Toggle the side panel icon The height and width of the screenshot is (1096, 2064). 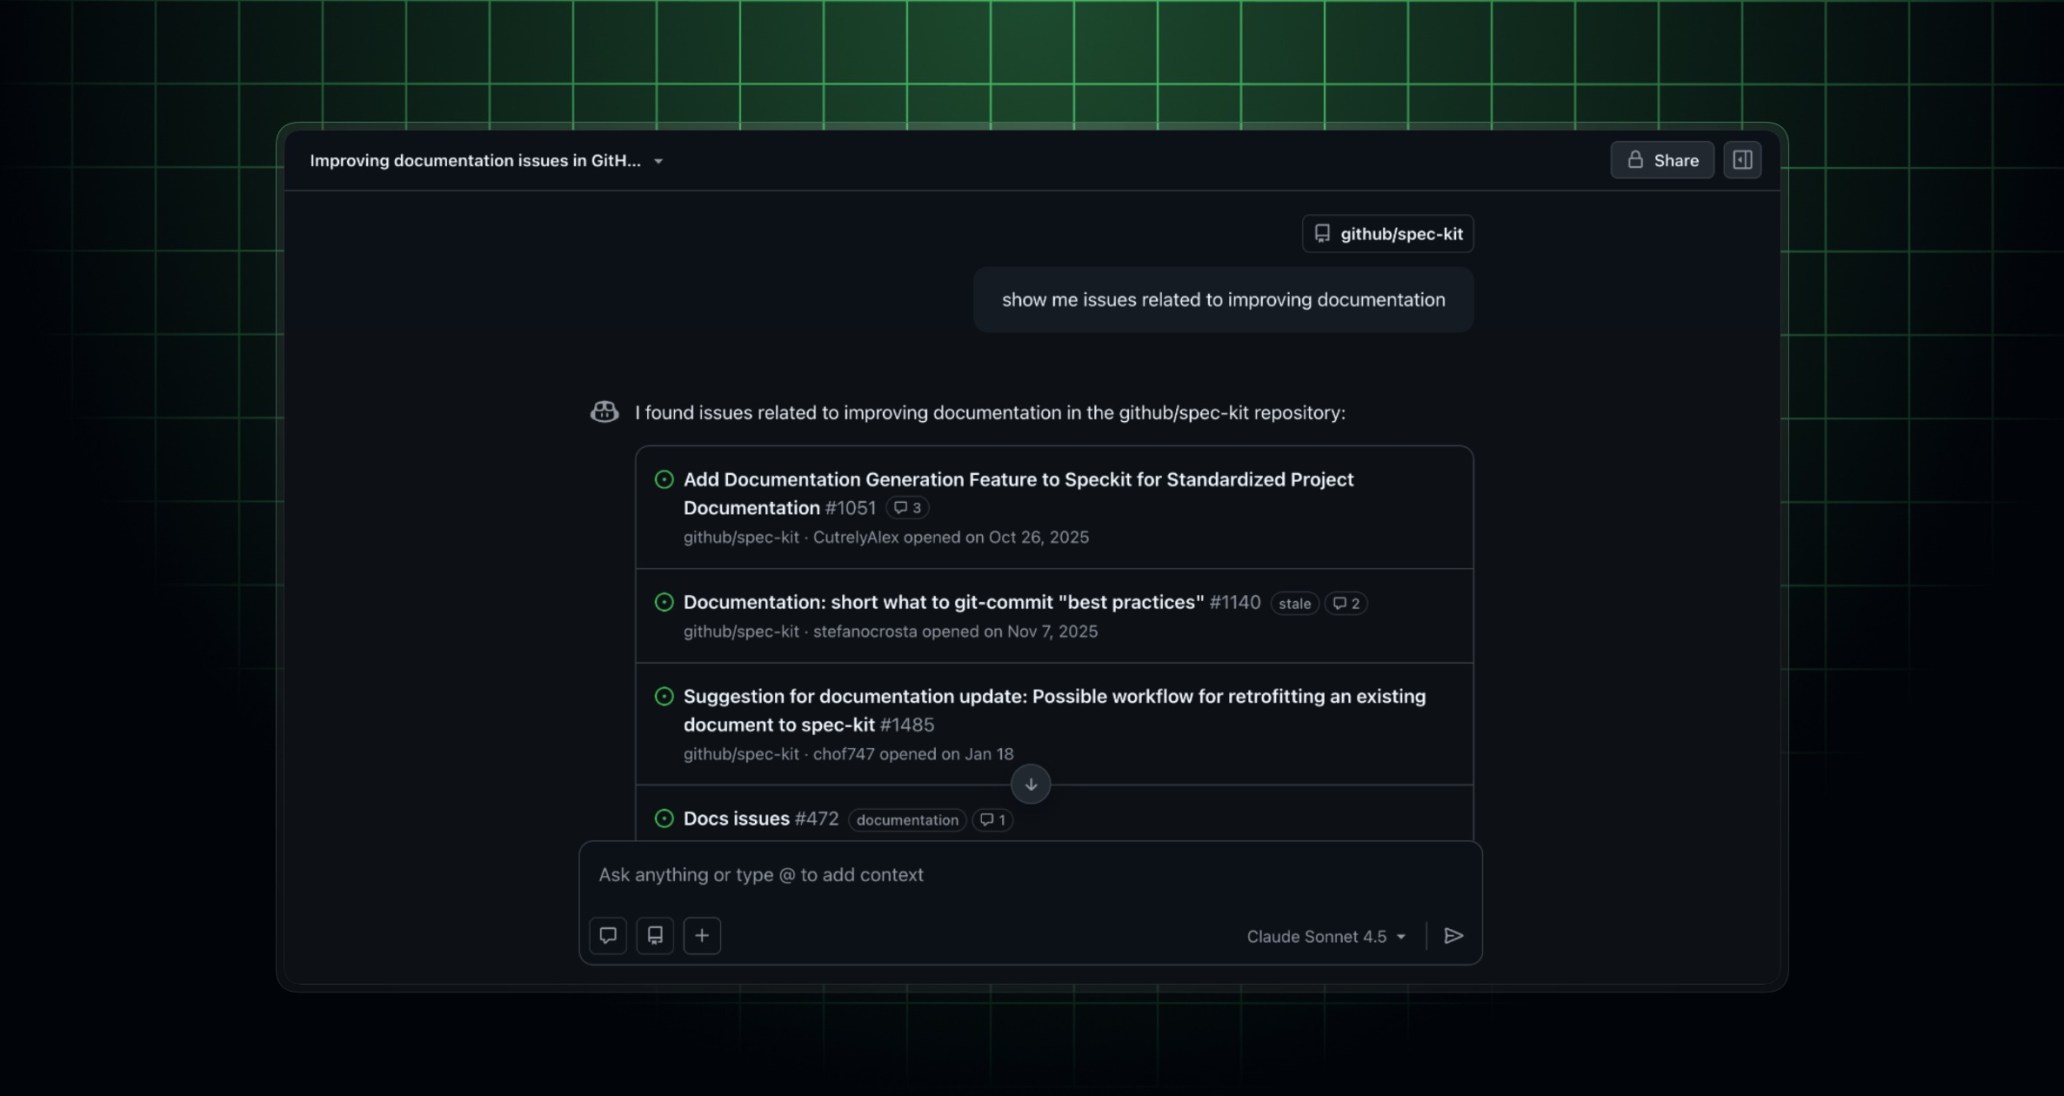tap(1742, 160)
